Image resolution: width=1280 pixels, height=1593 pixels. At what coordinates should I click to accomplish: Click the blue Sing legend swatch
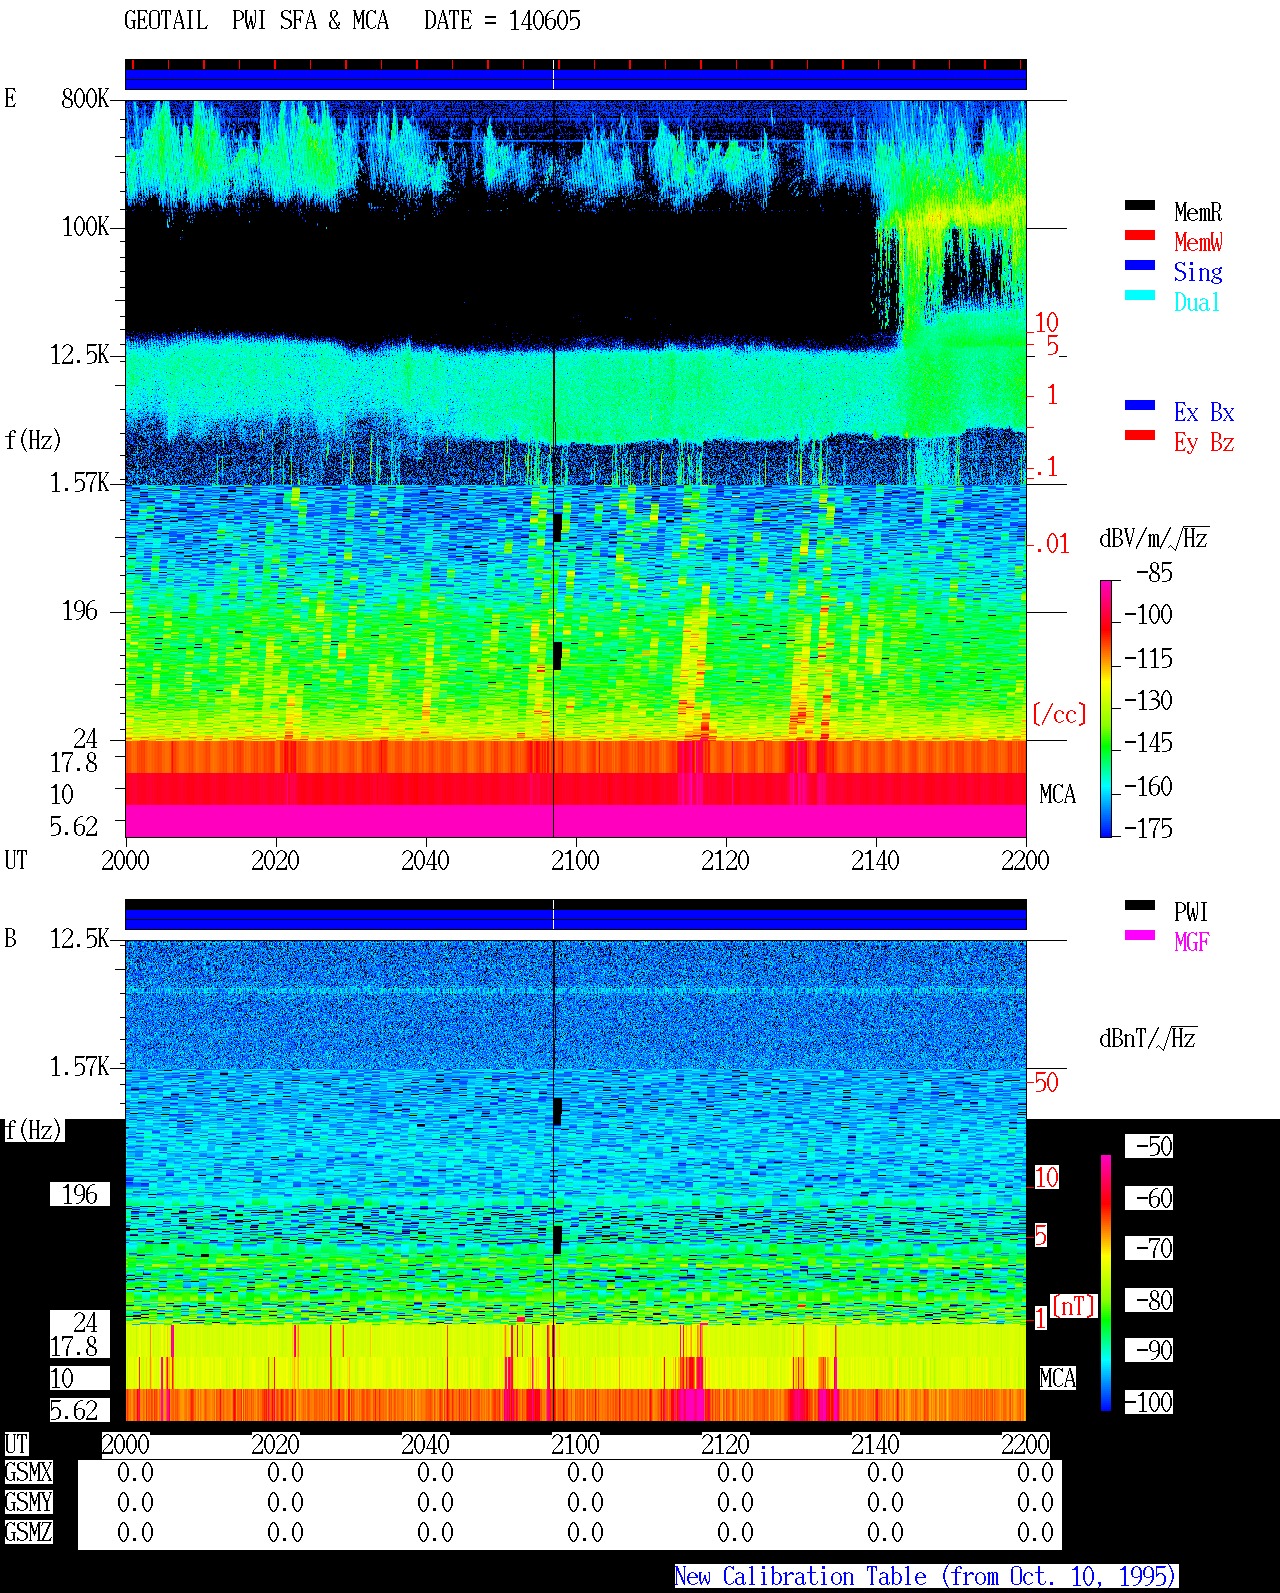tap(1140, 266)
